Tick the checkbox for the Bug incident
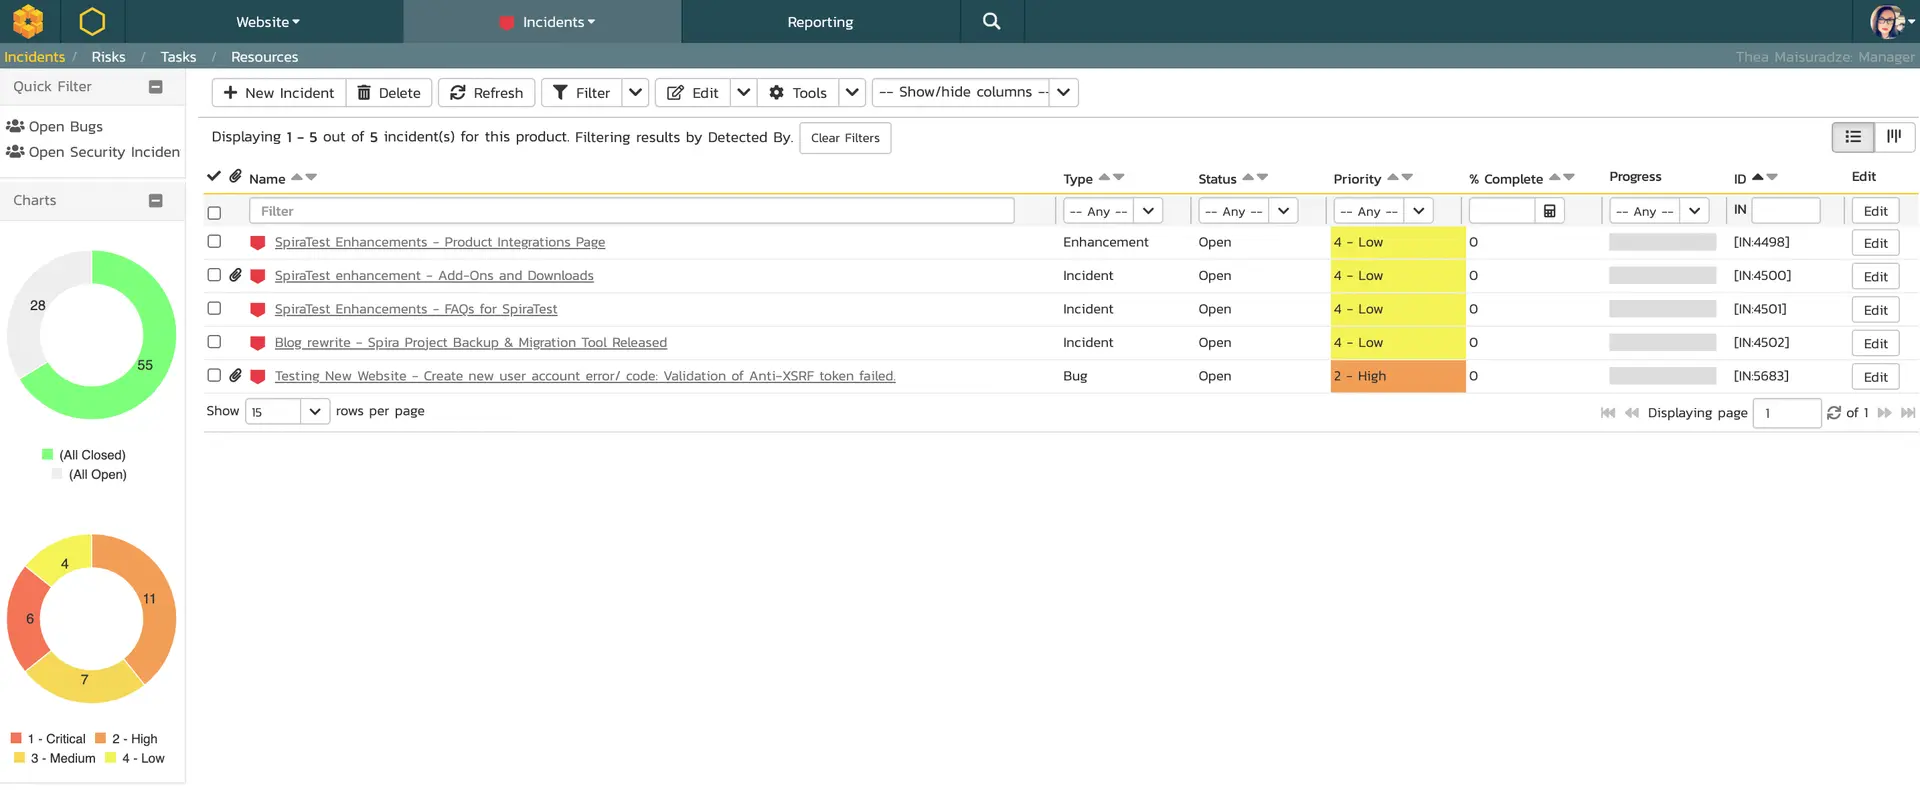The image size is (1920, 793). pos(214,375)
